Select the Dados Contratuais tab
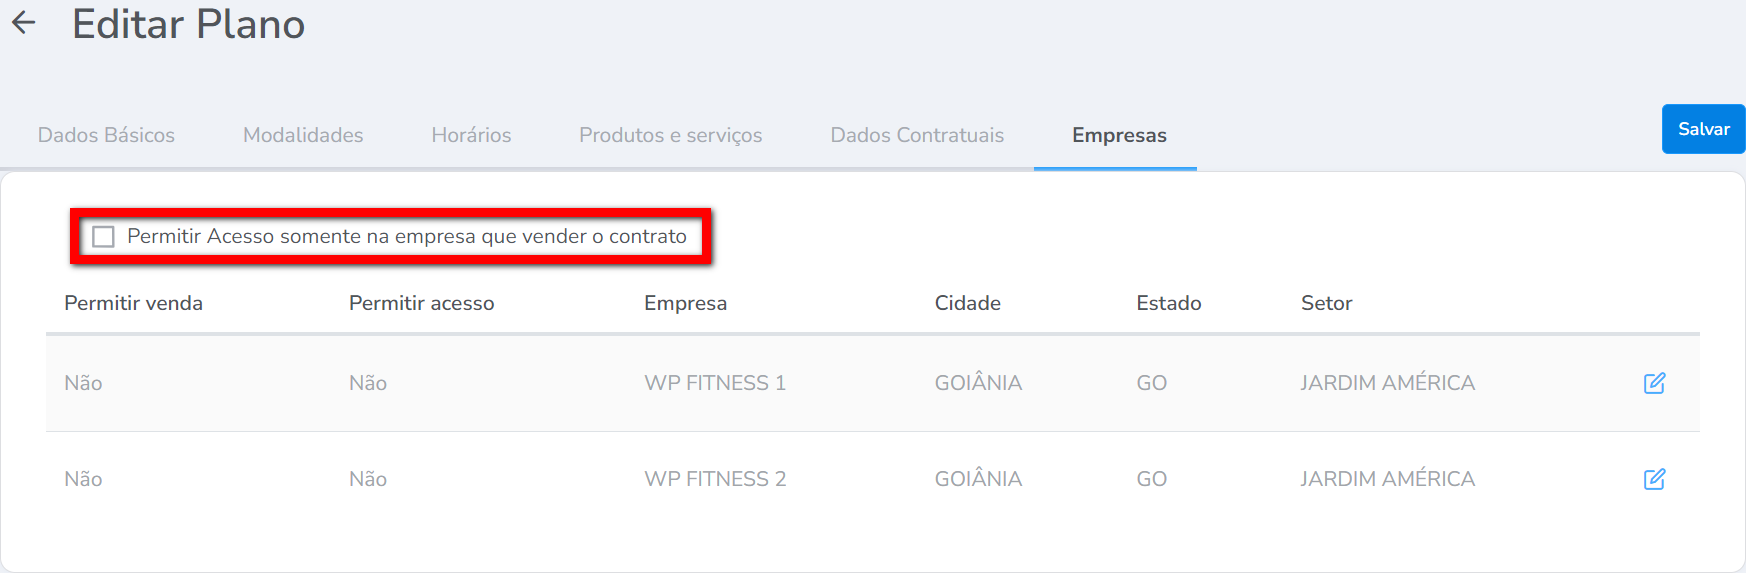 point(917,135)
